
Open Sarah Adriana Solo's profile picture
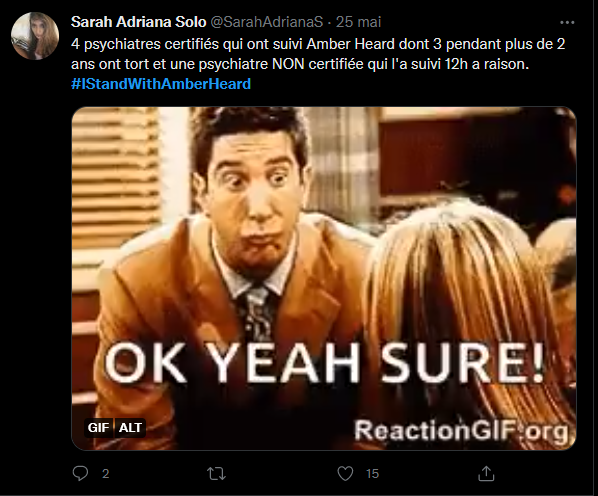point(35,36)
